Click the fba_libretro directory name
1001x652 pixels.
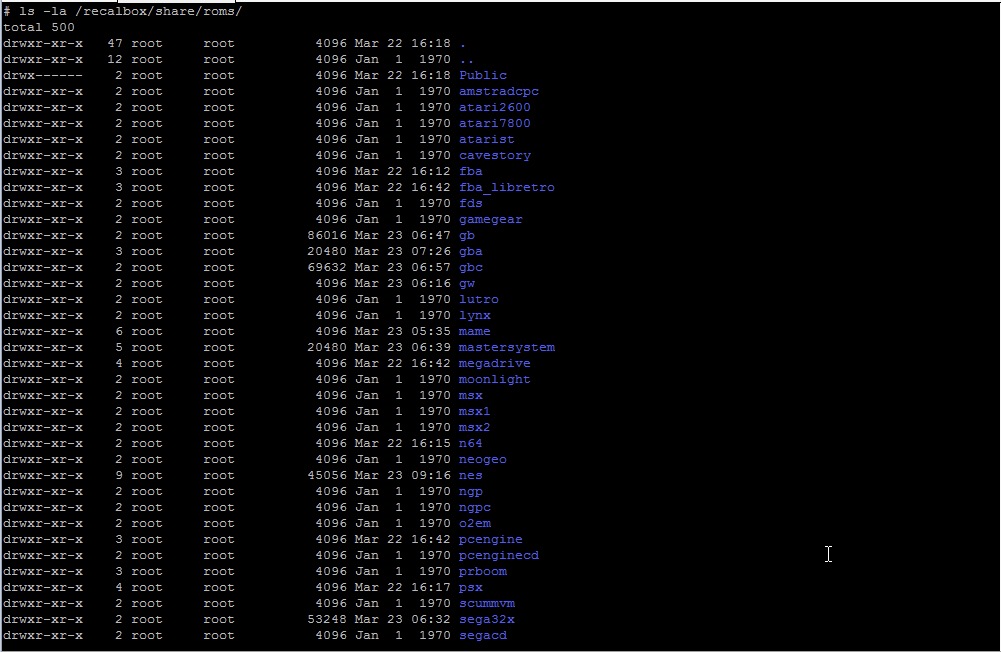tap(507, 187)
